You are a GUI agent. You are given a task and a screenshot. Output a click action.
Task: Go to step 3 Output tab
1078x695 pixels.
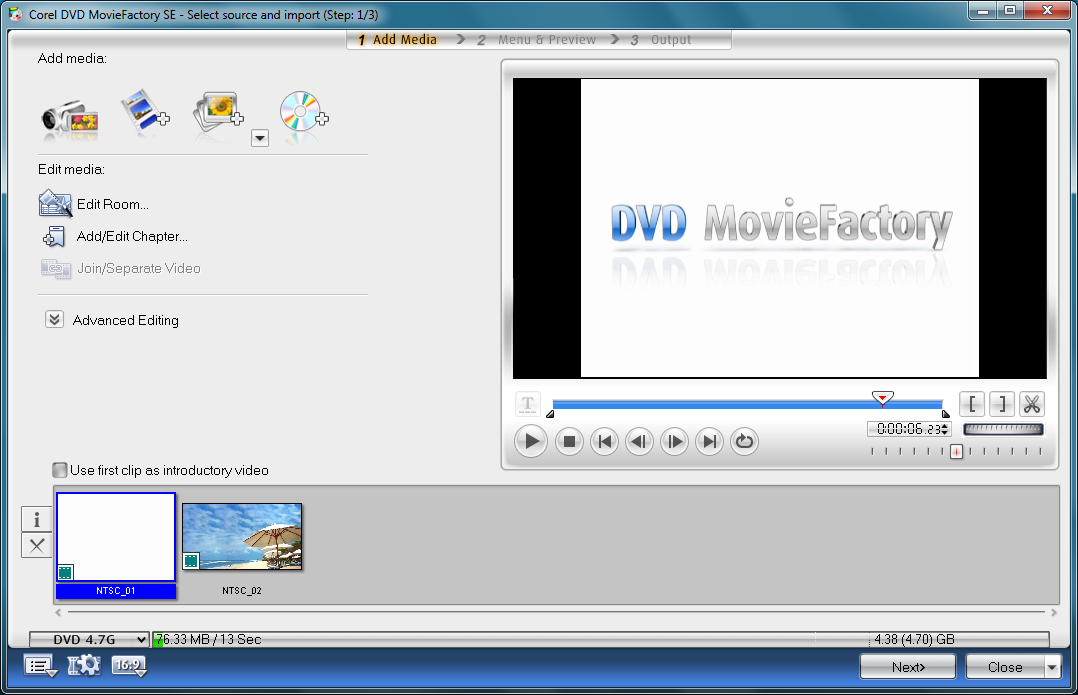[x=661, y=40]
